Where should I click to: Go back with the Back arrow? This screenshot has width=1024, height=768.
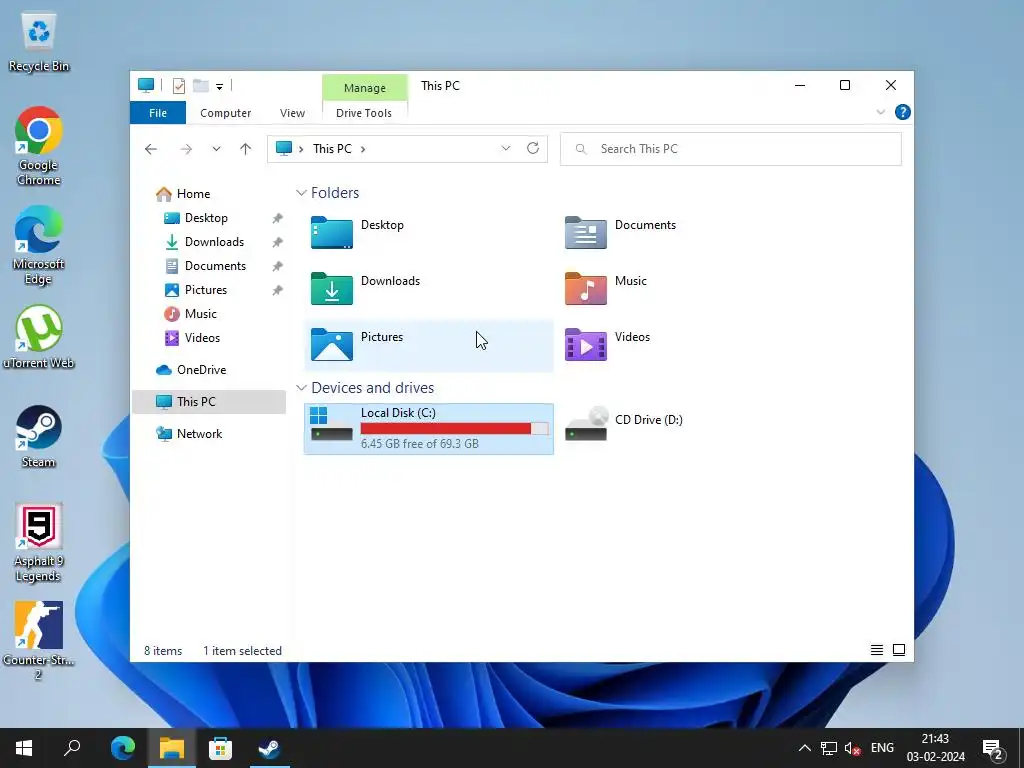[x=151, y=149]
